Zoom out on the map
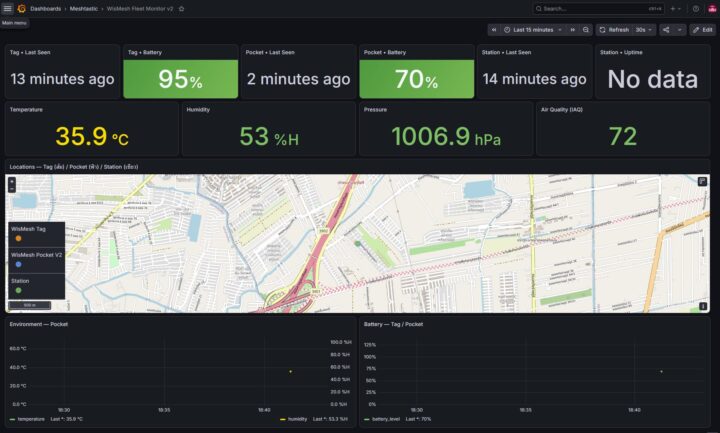 12,189
